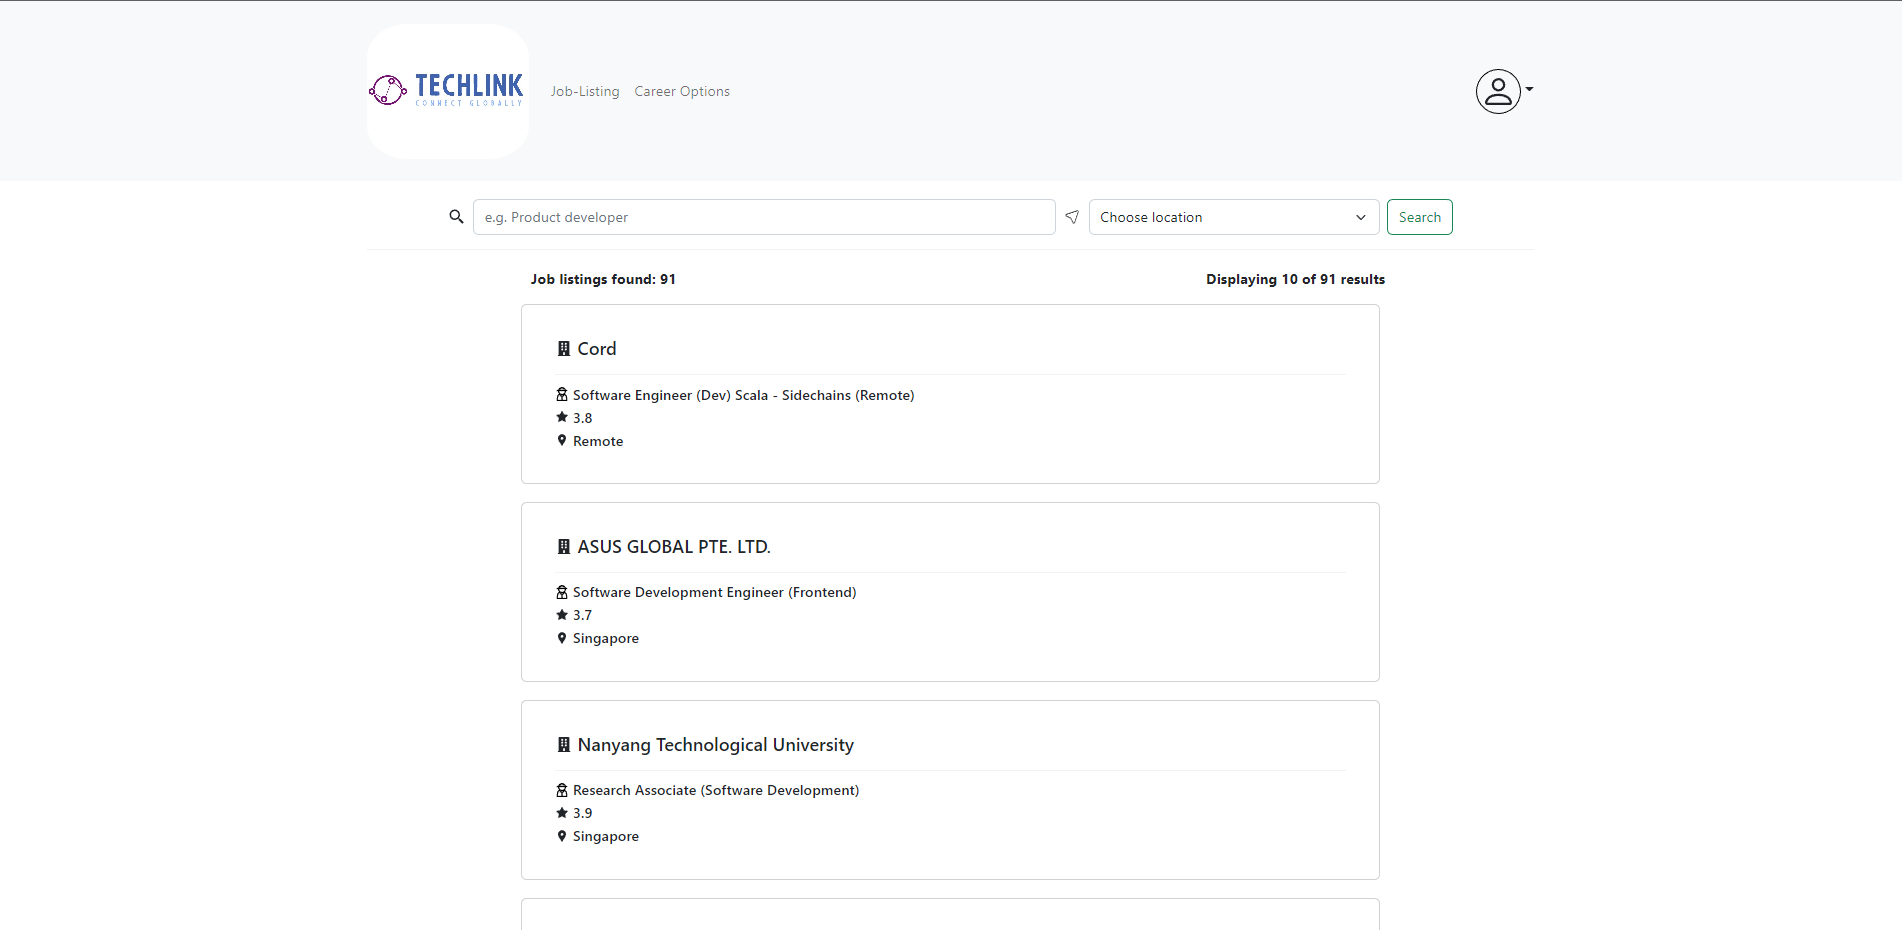Click the star icon next to 3.8
This screenshot has height=930, width=1902.
click(562, 417)
